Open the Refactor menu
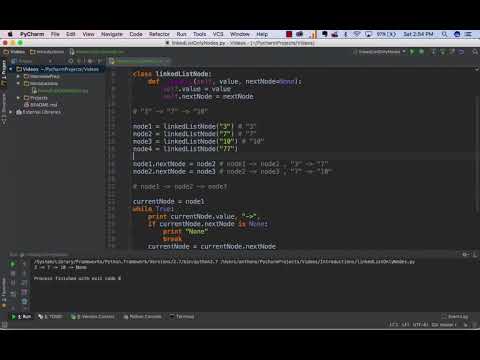Image resolution: width=480 pixels, height=360 pixels. point(159,34)
